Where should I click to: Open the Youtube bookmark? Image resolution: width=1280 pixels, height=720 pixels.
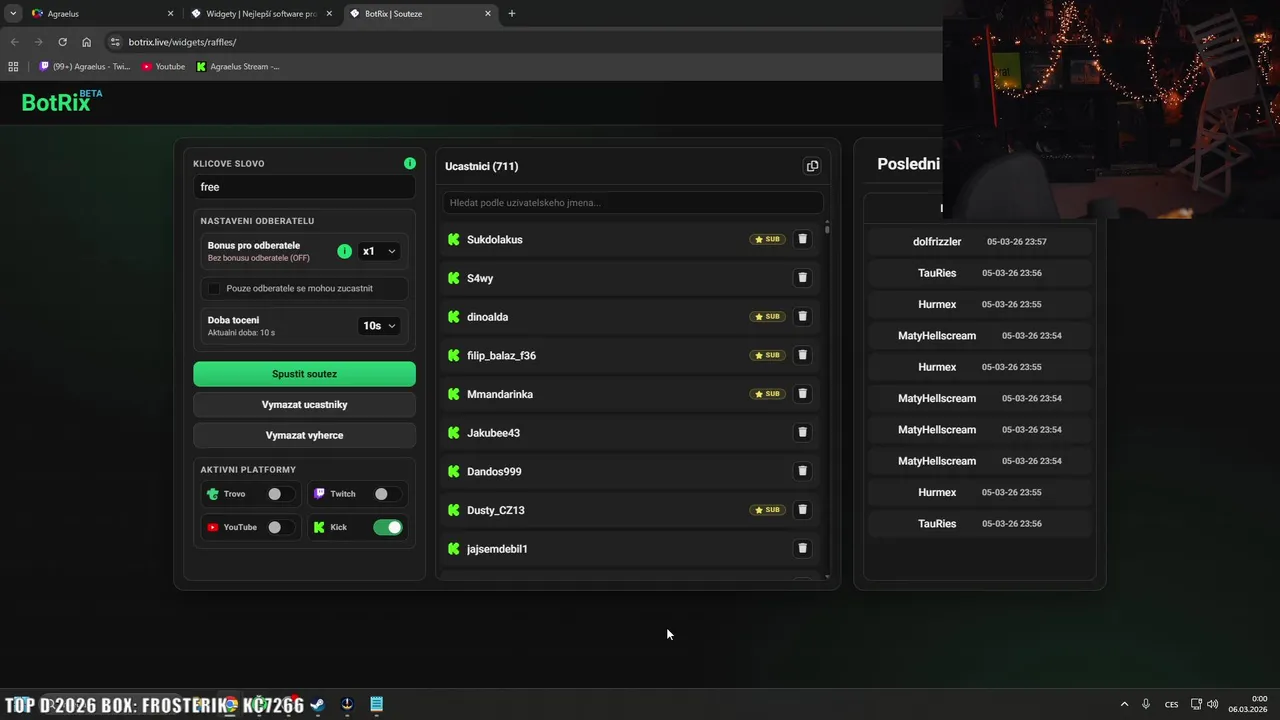pos(163,66)
